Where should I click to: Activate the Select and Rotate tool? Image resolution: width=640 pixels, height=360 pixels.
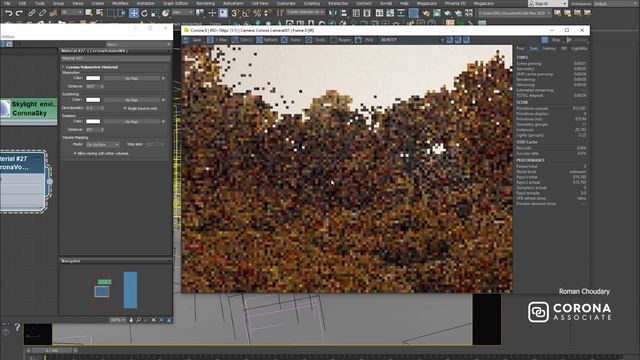(x=144, y=13)
